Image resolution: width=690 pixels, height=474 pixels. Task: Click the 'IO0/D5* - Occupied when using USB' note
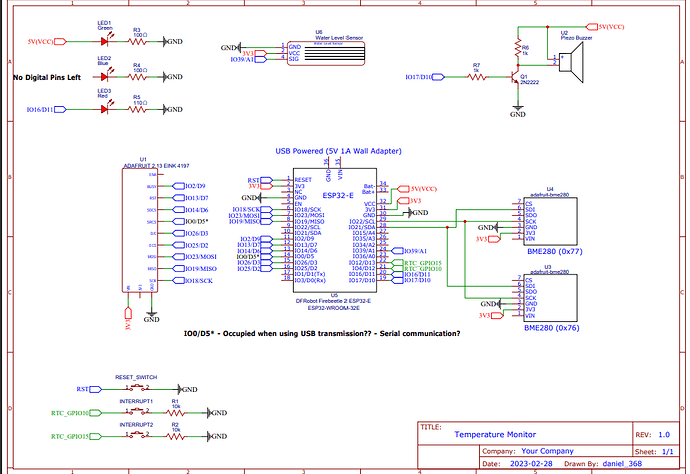pyautogui.click(x=322, y=334)
